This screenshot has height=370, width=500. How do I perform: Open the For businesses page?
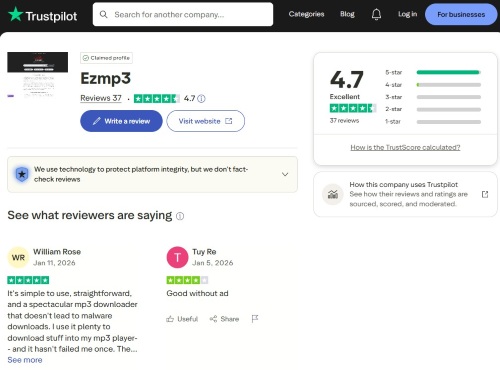tap(461, 14)
